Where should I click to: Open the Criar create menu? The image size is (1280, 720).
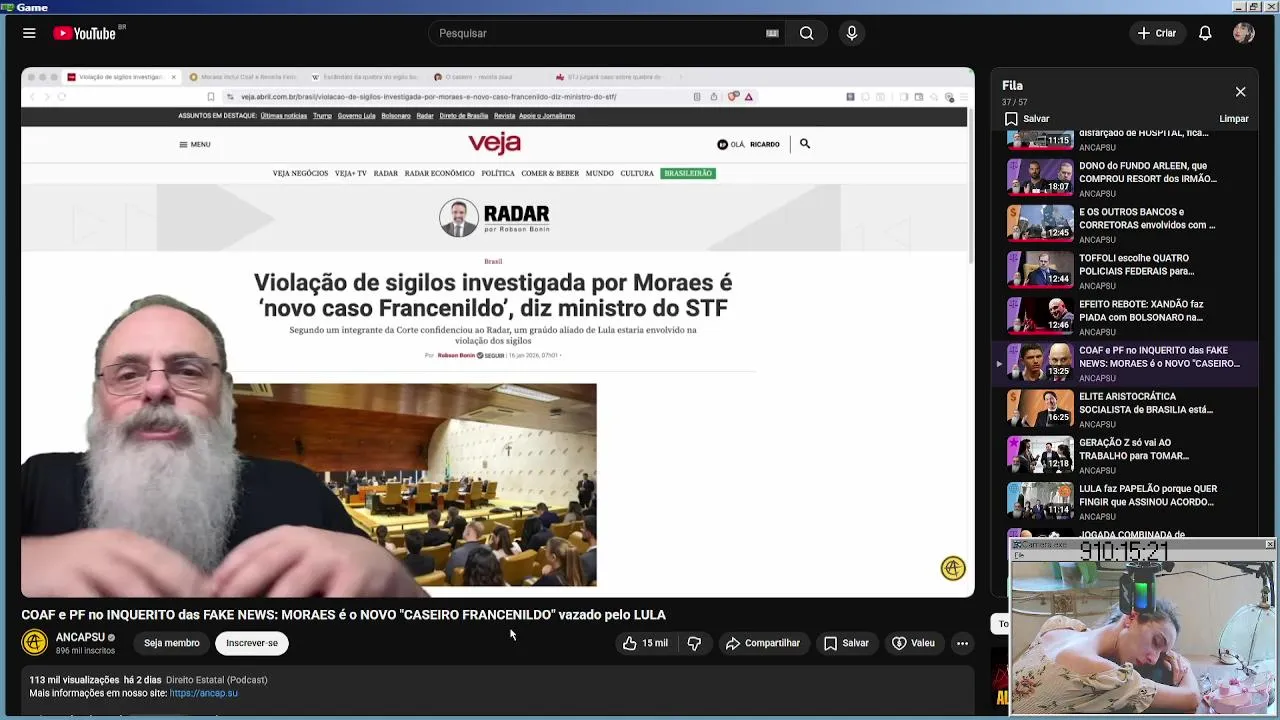[x=1157, y=33]
